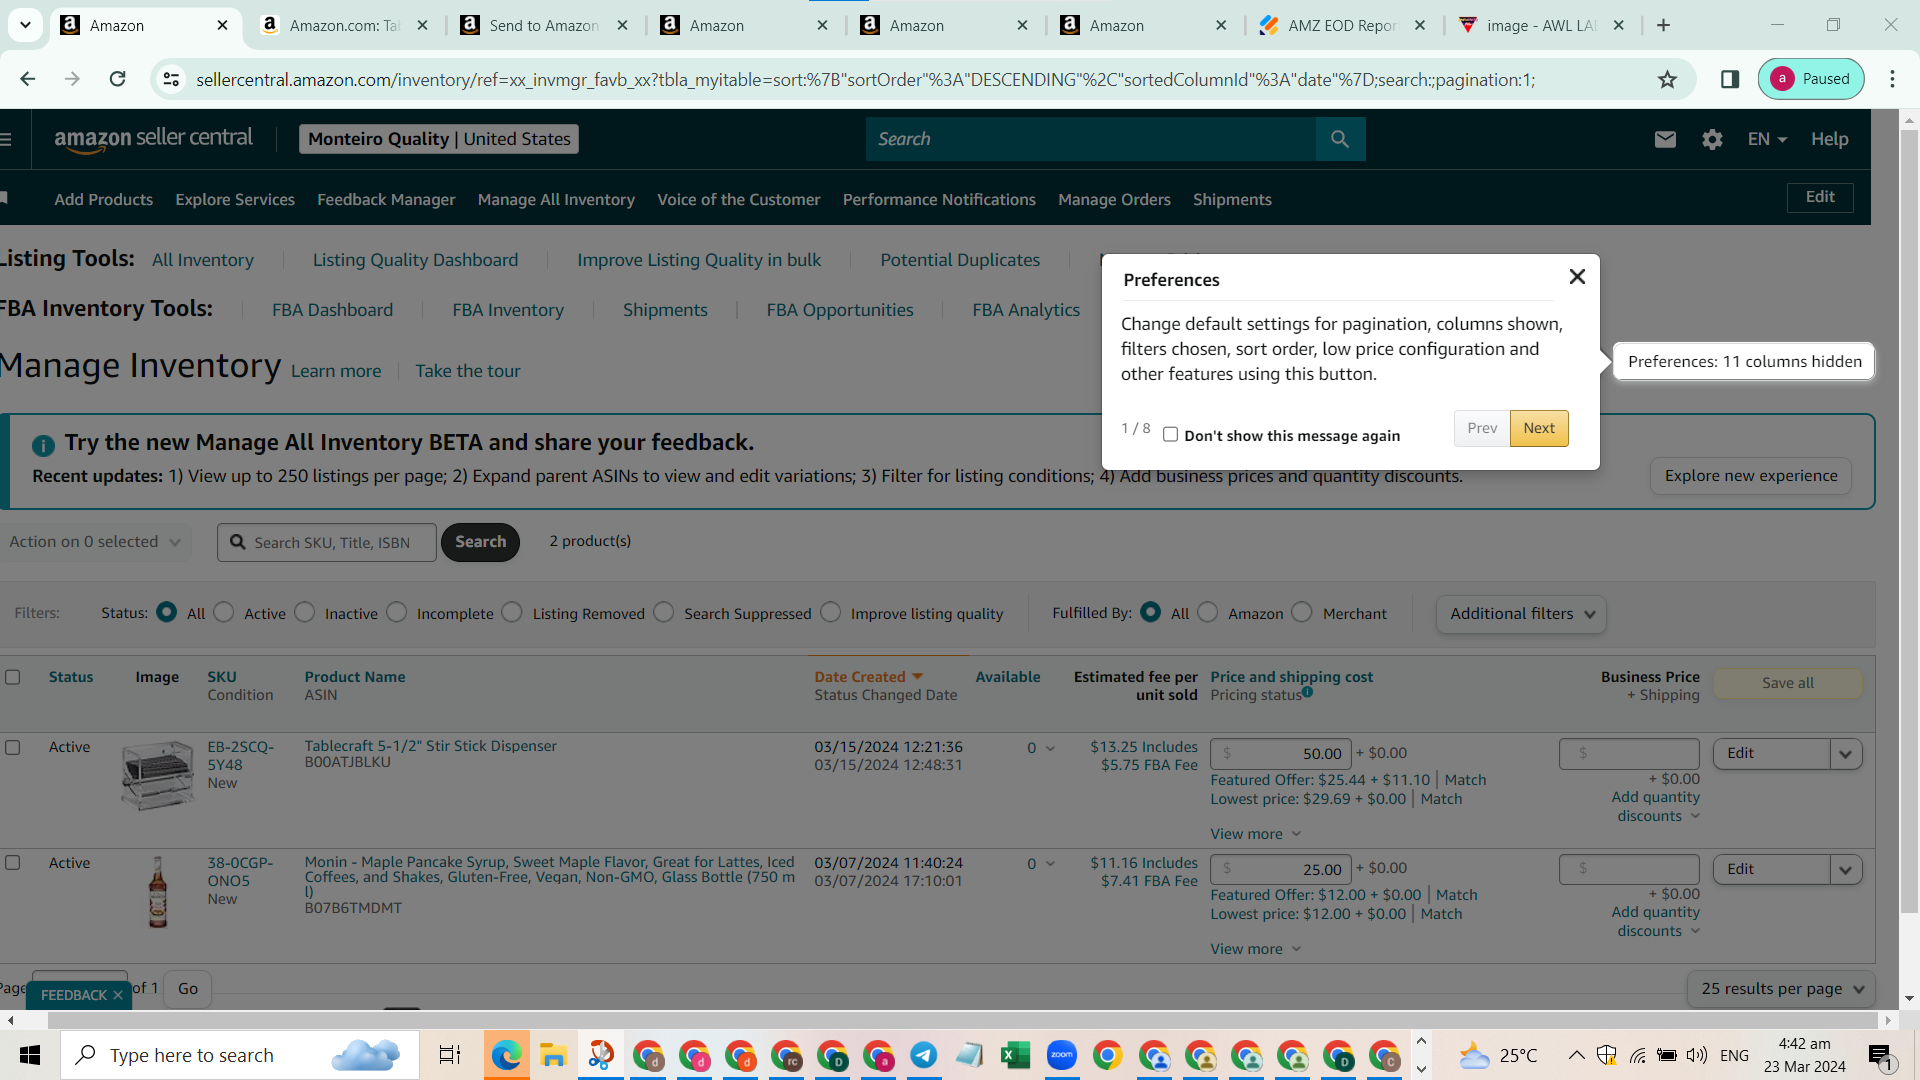1920x1080 pixels.
Task: Select Fulfilled By Merchant radio
Action: coord(1302,612)
